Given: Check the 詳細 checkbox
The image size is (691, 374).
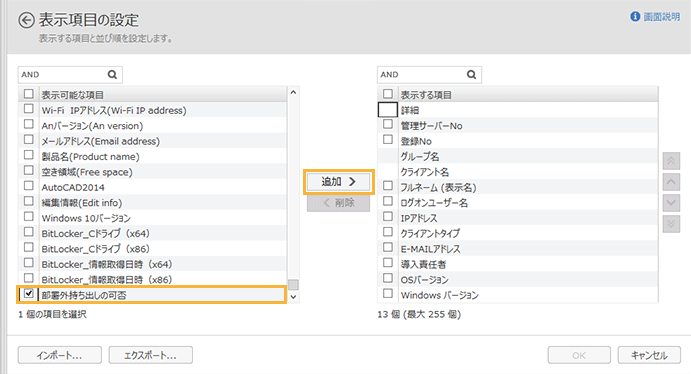Looking at the screenshot, I should (x=388, y=109).
